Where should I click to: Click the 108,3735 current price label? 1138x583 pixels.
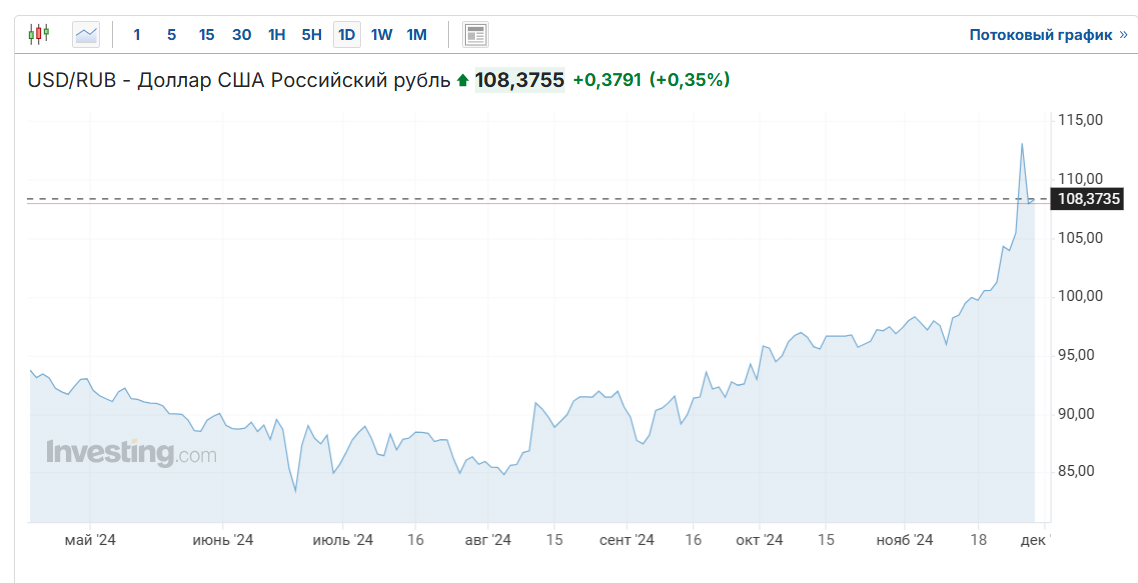pos(1088,199)
